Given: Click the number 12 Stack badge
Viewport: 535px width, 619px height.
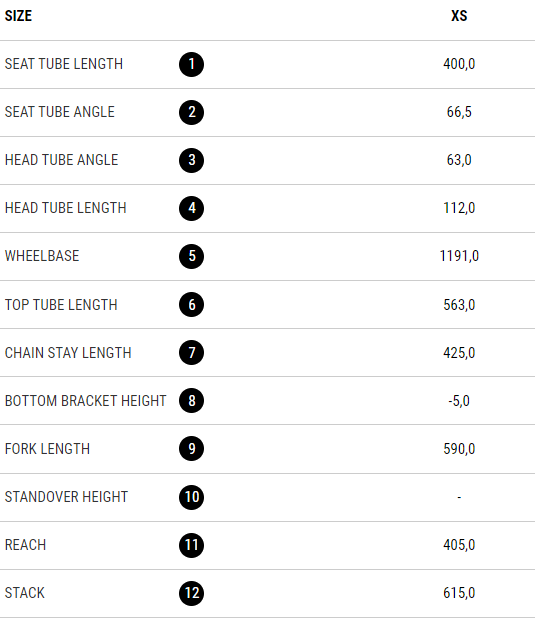Looking at the screenshot, I should [191, 593].
